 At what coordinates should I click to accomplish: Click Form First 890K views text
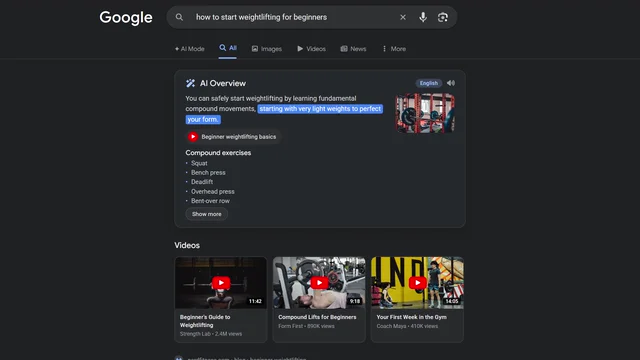[x=306, y=326]
